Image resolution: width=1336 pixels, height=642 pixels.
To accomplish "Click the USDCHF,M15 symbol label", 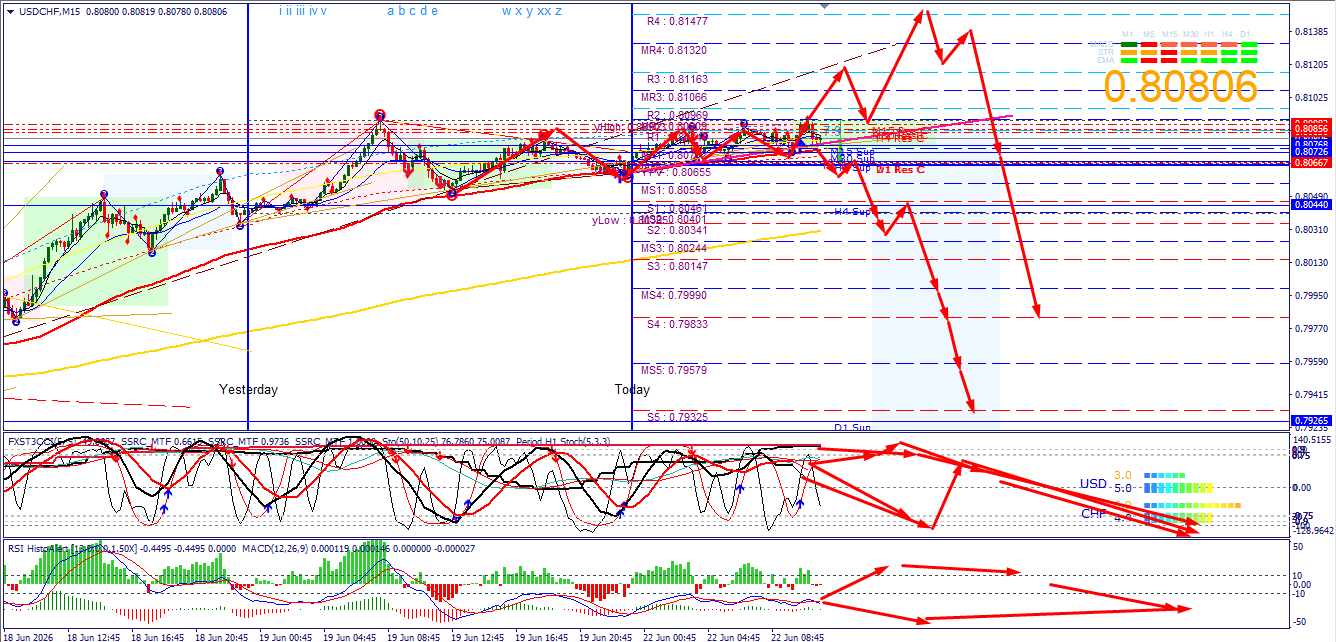I will [51, 12].
